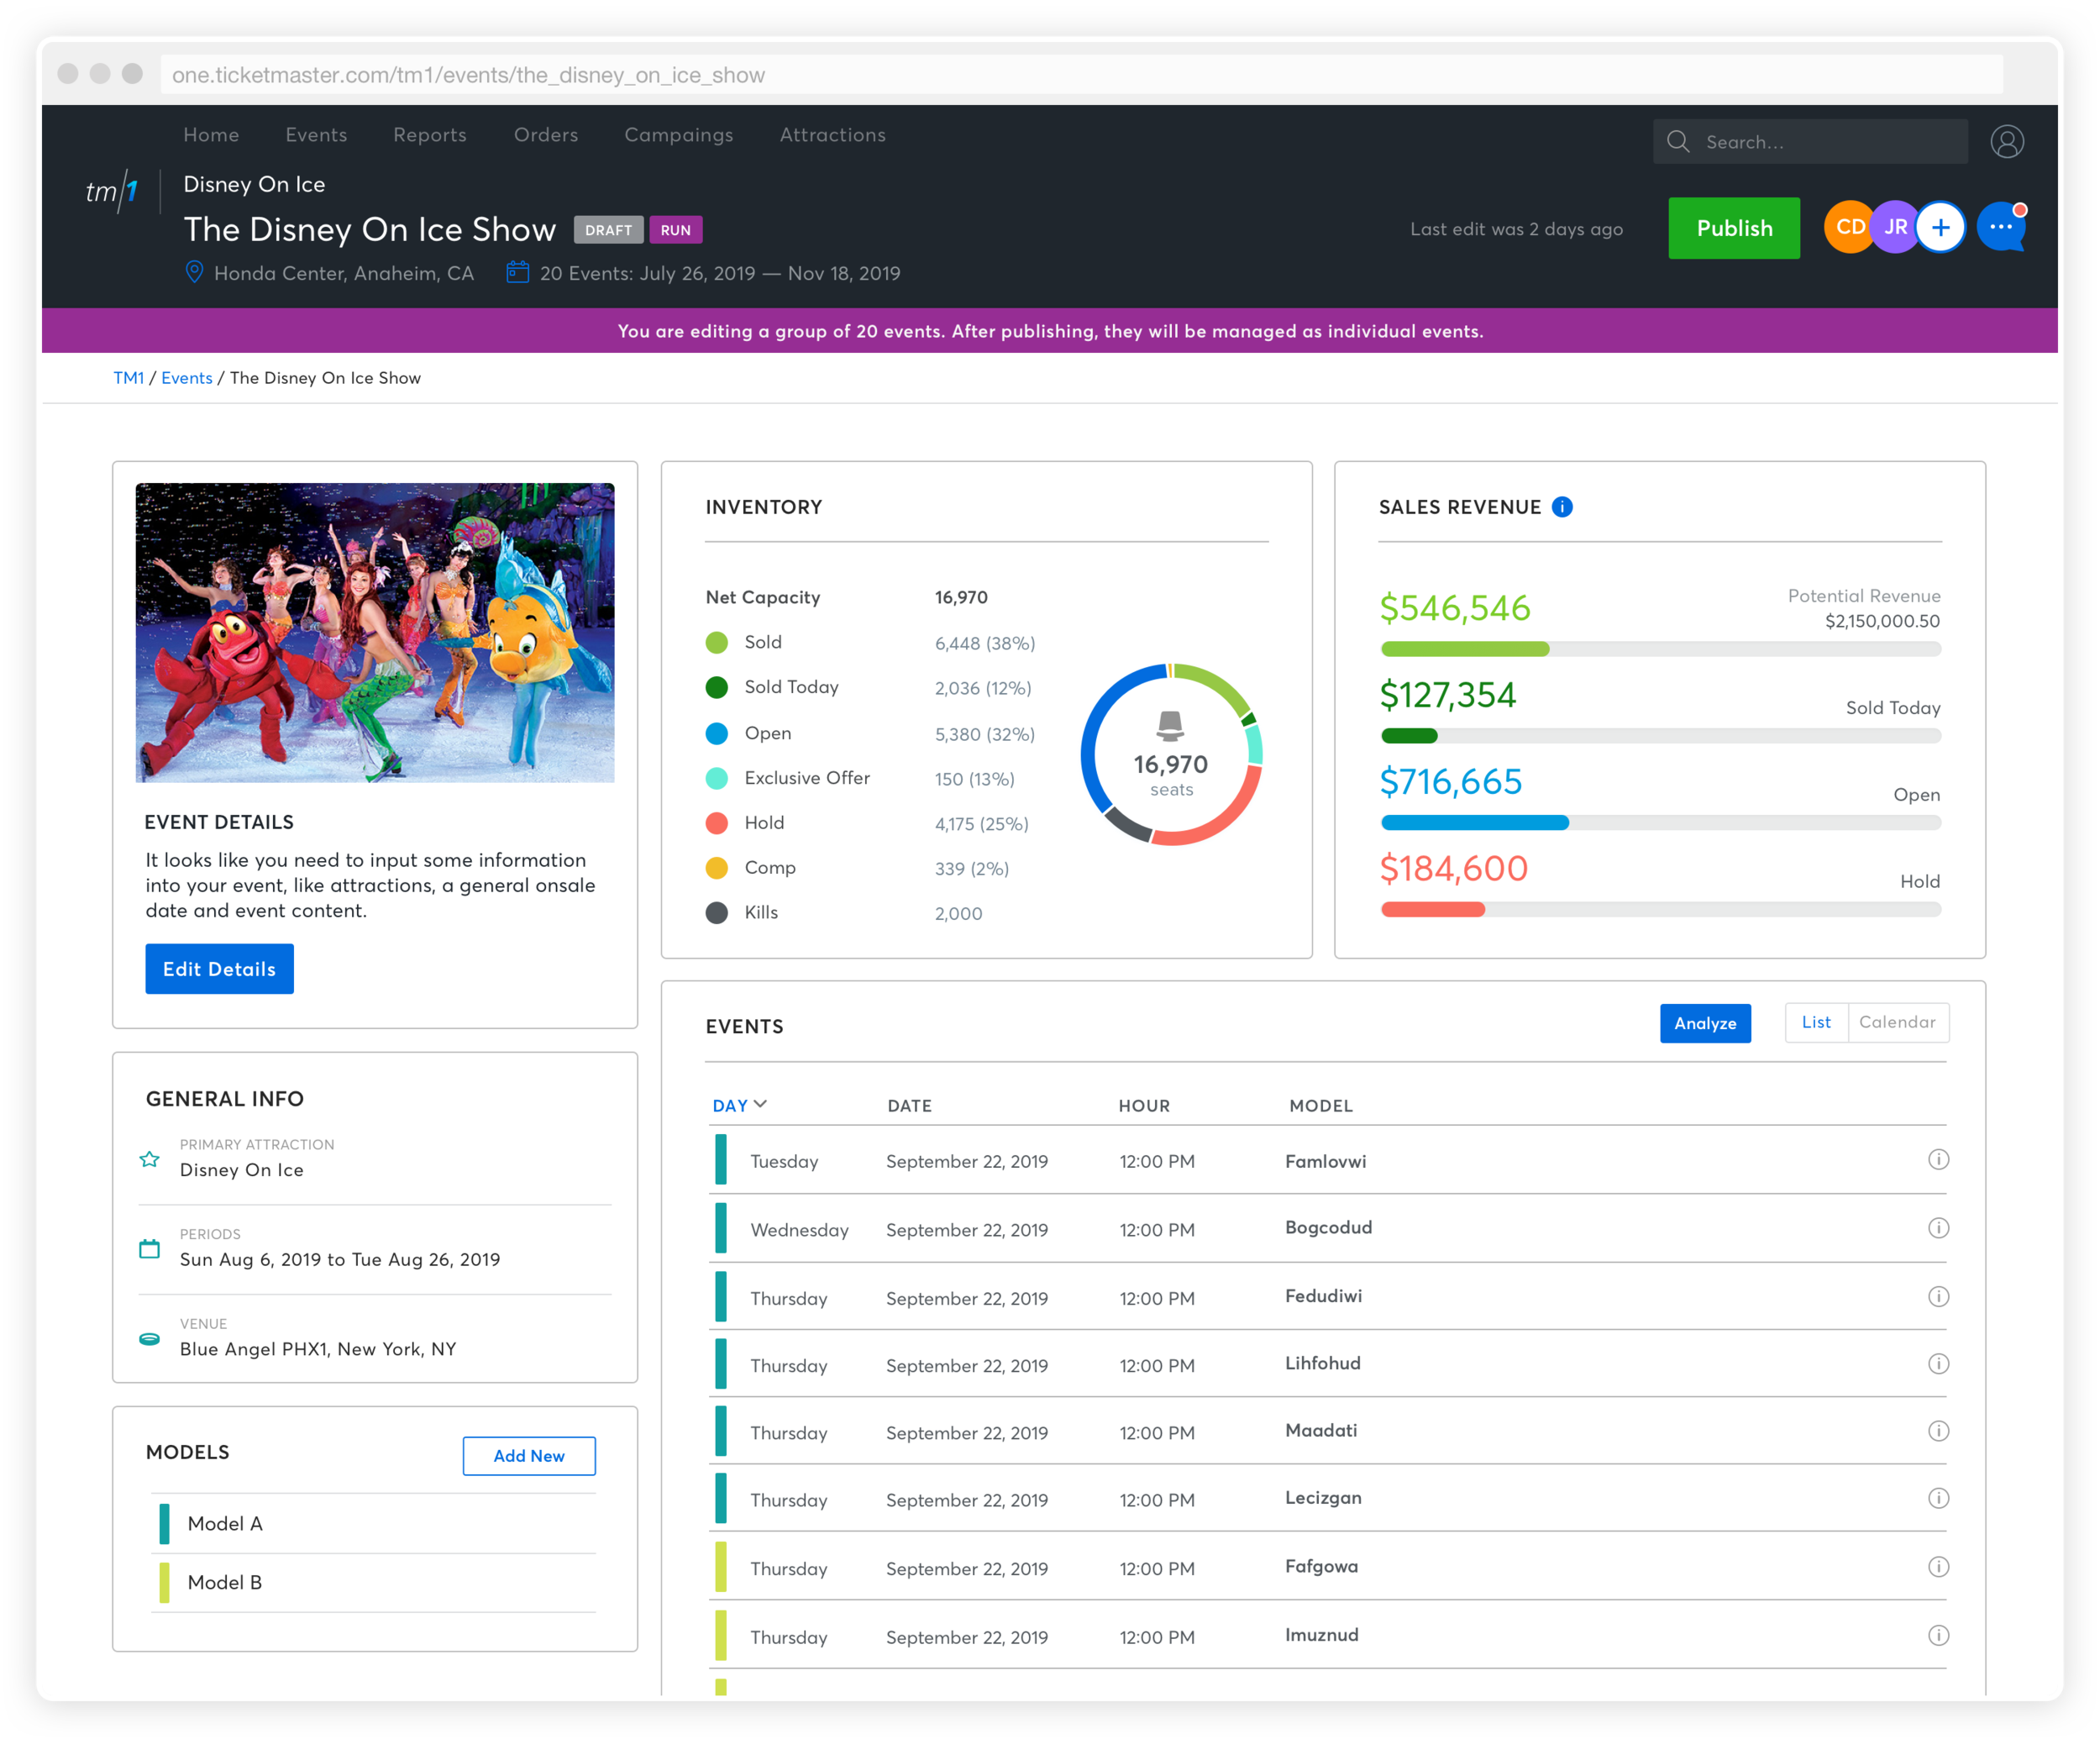This screenshot has height=1739, width=2100.
Task: Click the Events breadcrumb link
Action: click(x=186, y=378)
